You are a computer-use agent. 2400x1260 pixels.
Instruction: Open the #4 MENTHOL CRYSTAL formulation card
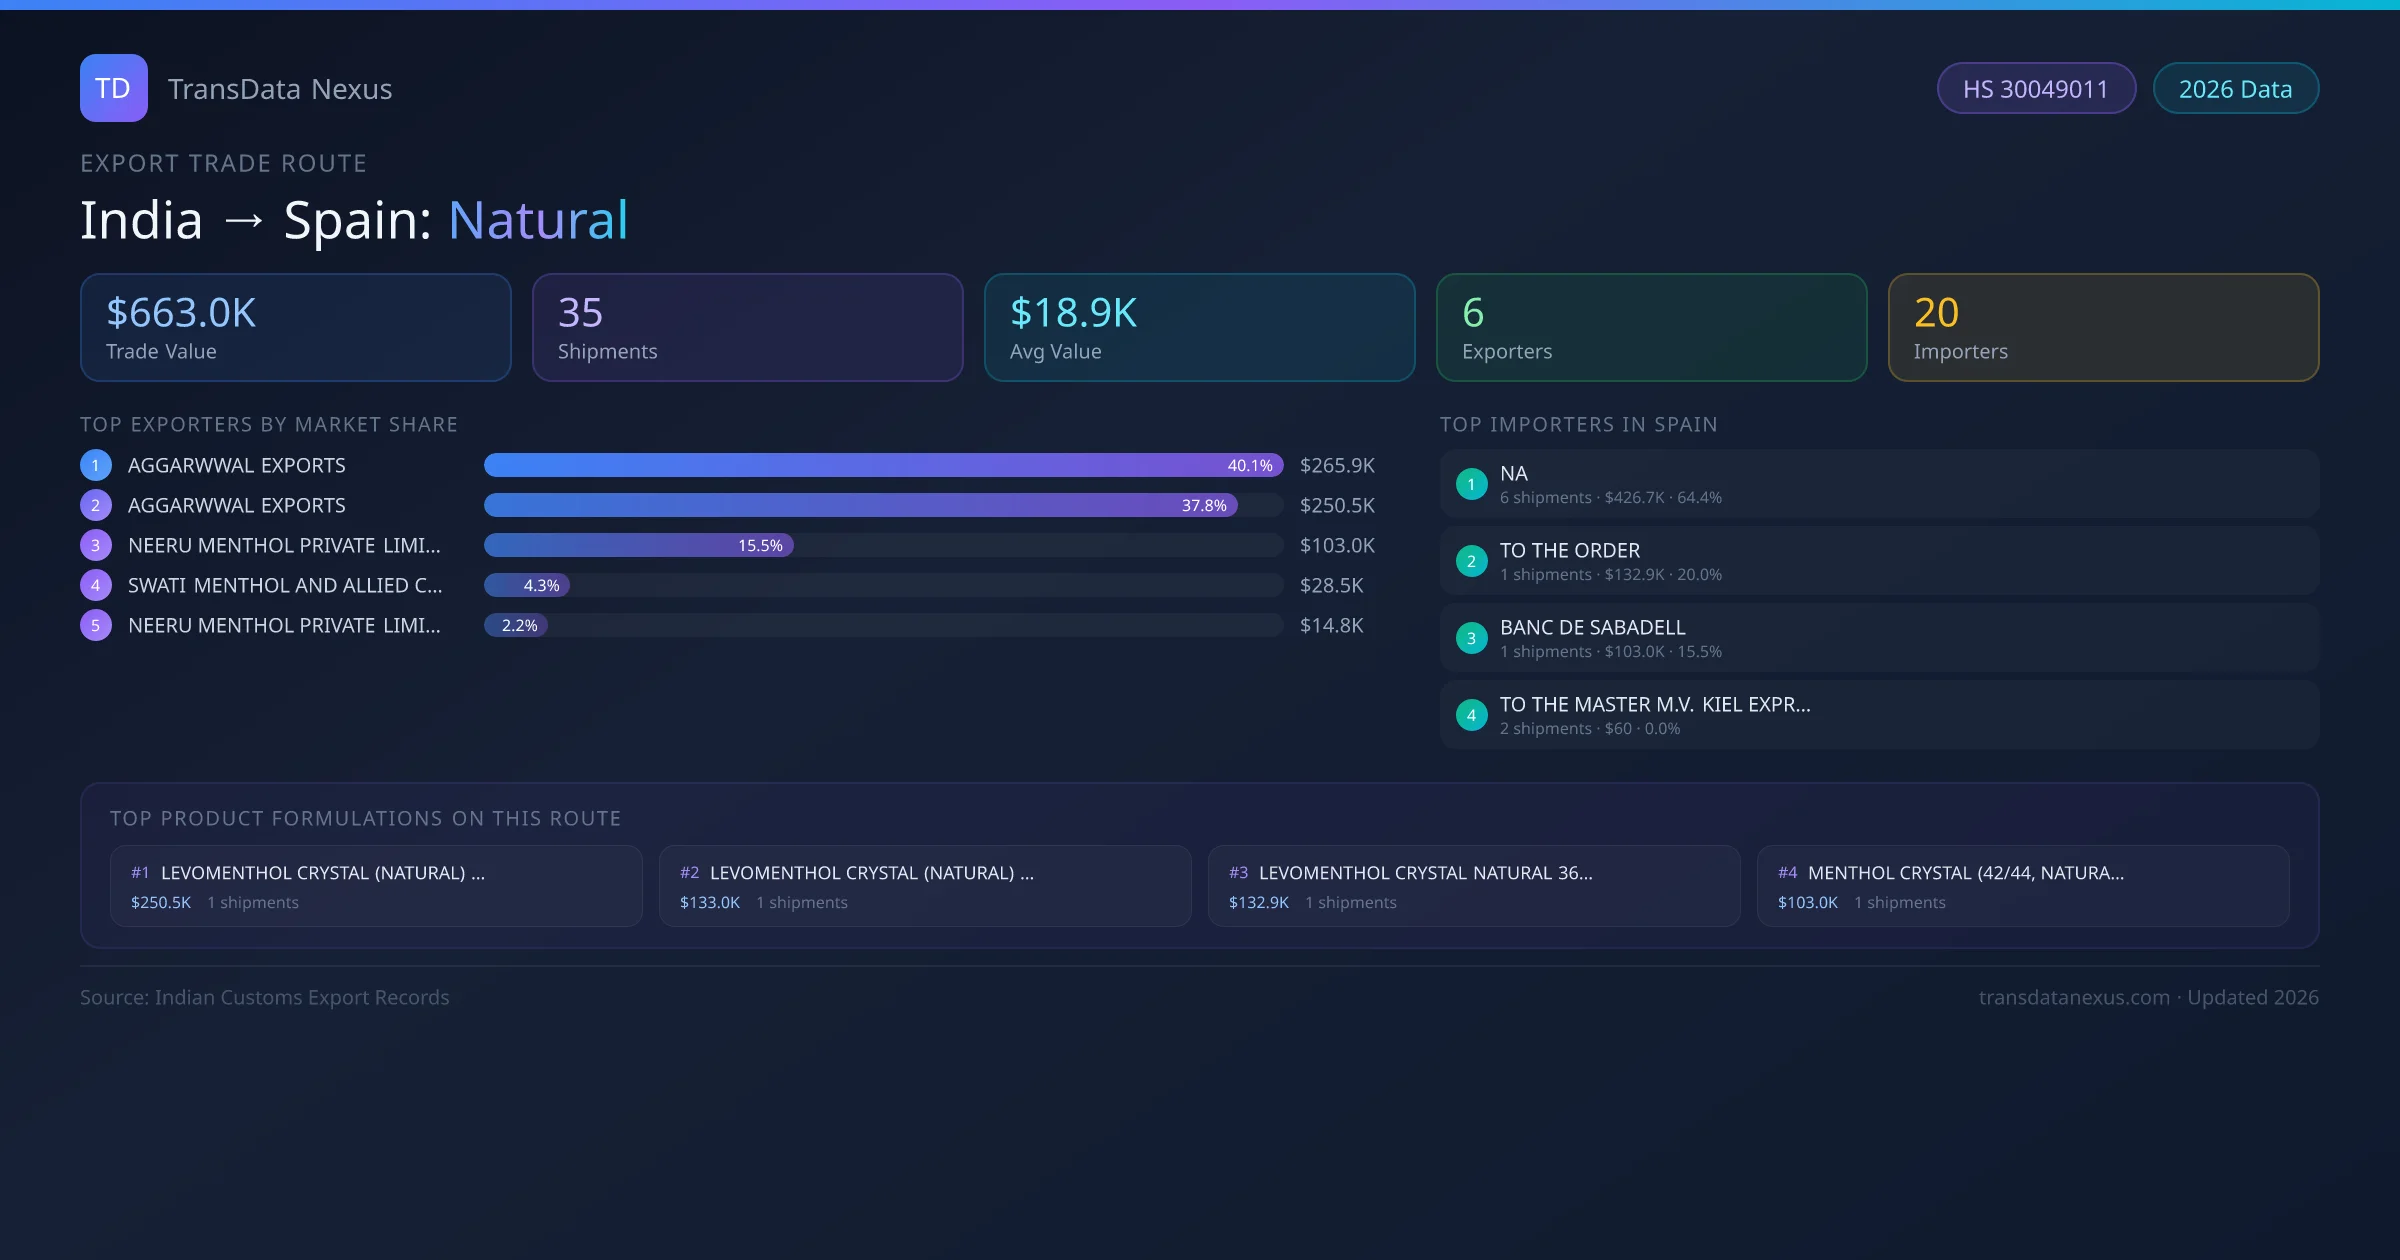point(2022,886)
